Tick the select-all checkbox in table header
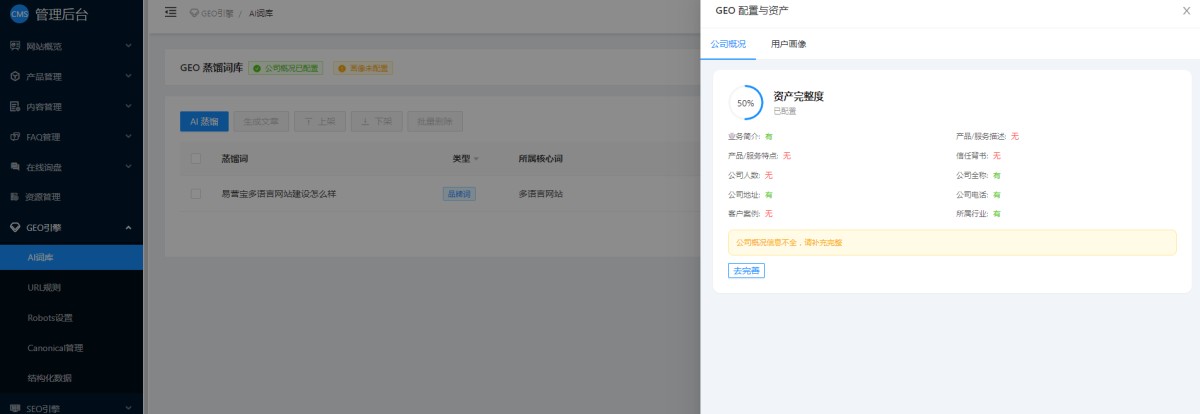Image resolution: width=1200 pixels, height=414 pixels. [196, 158]
